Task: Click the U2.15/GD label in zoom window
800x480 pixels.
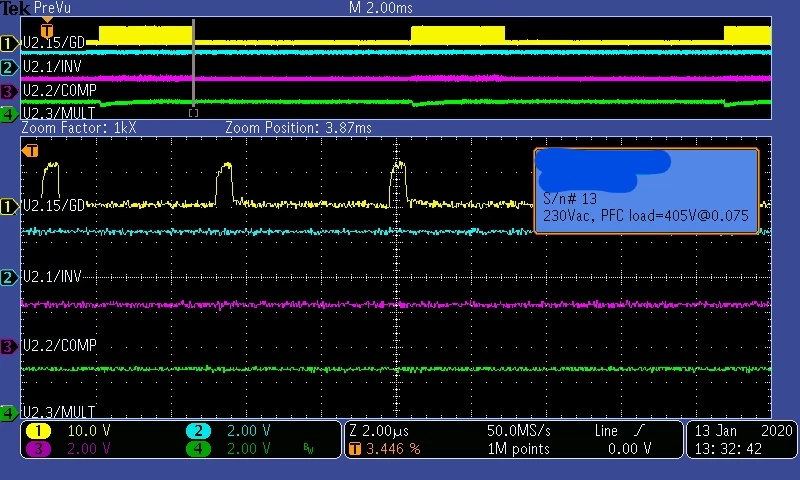Action: click(54, 206)
